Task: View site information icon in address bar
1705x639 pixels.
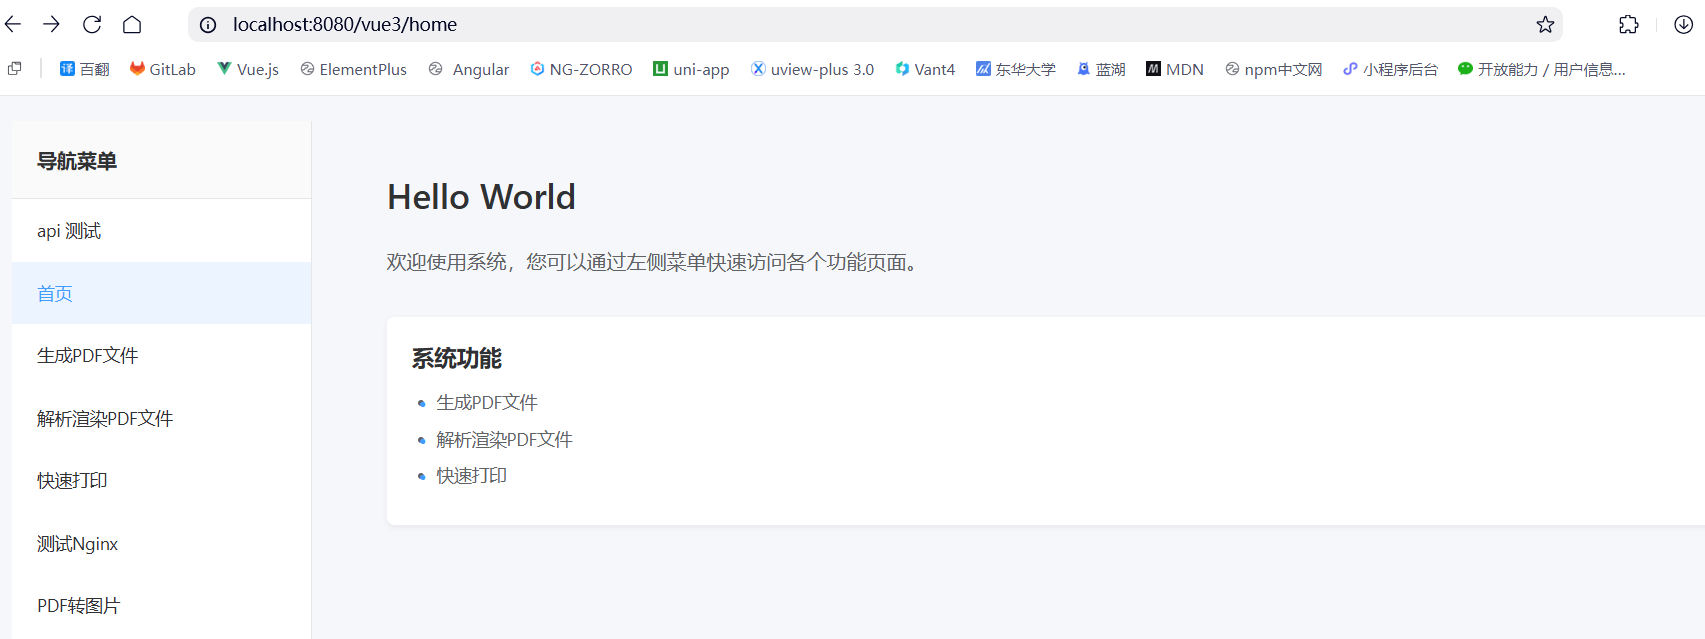Action: 208,25
